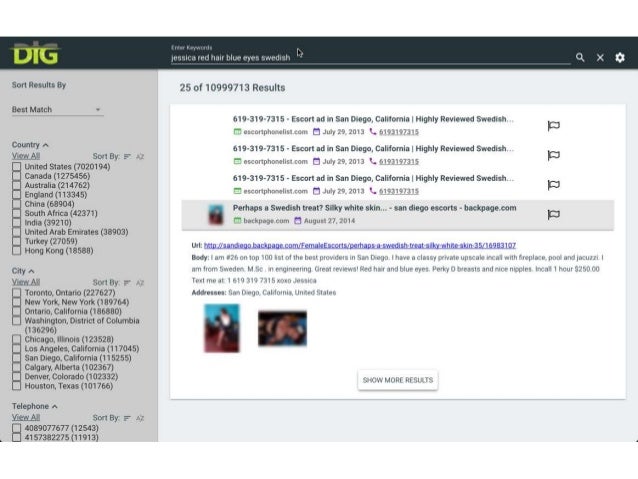Check the Hong Kong country filter

(16, 251)
